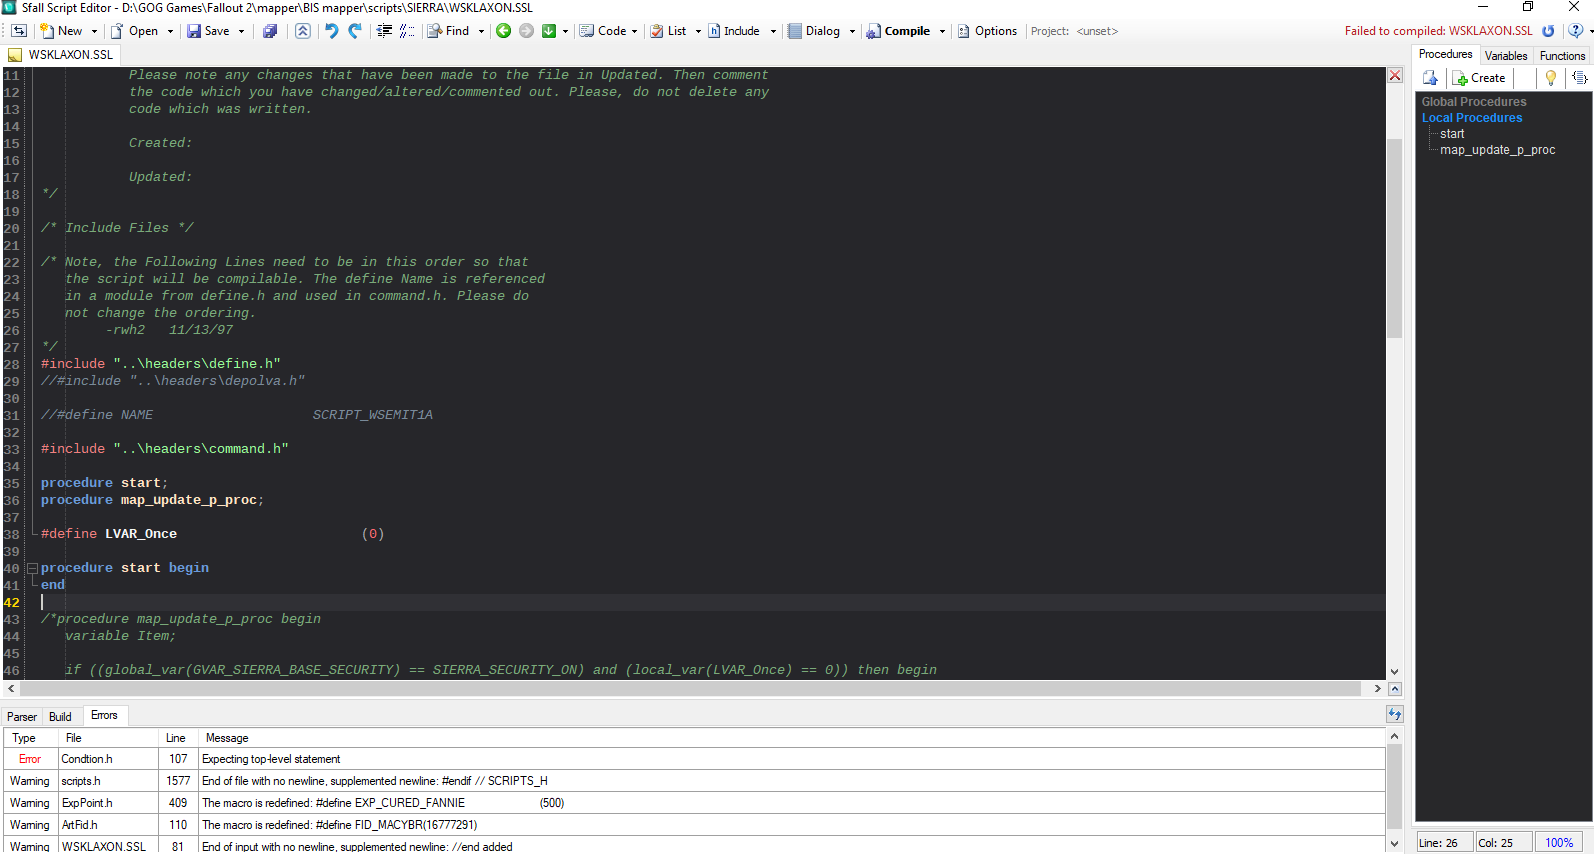Screen dimensions: 1594x854
Task: Expand the Open dropdown arrow
Action: (170, 31)
